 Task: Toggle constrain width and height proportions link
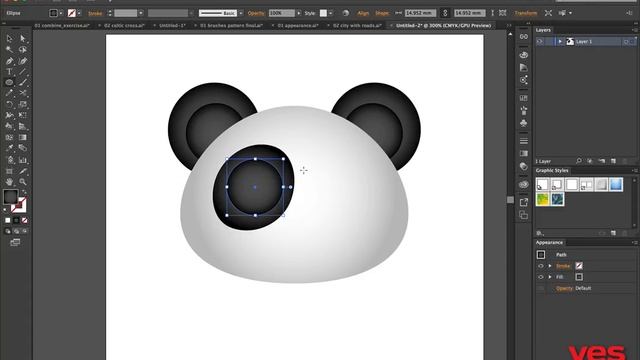point(445,13)
